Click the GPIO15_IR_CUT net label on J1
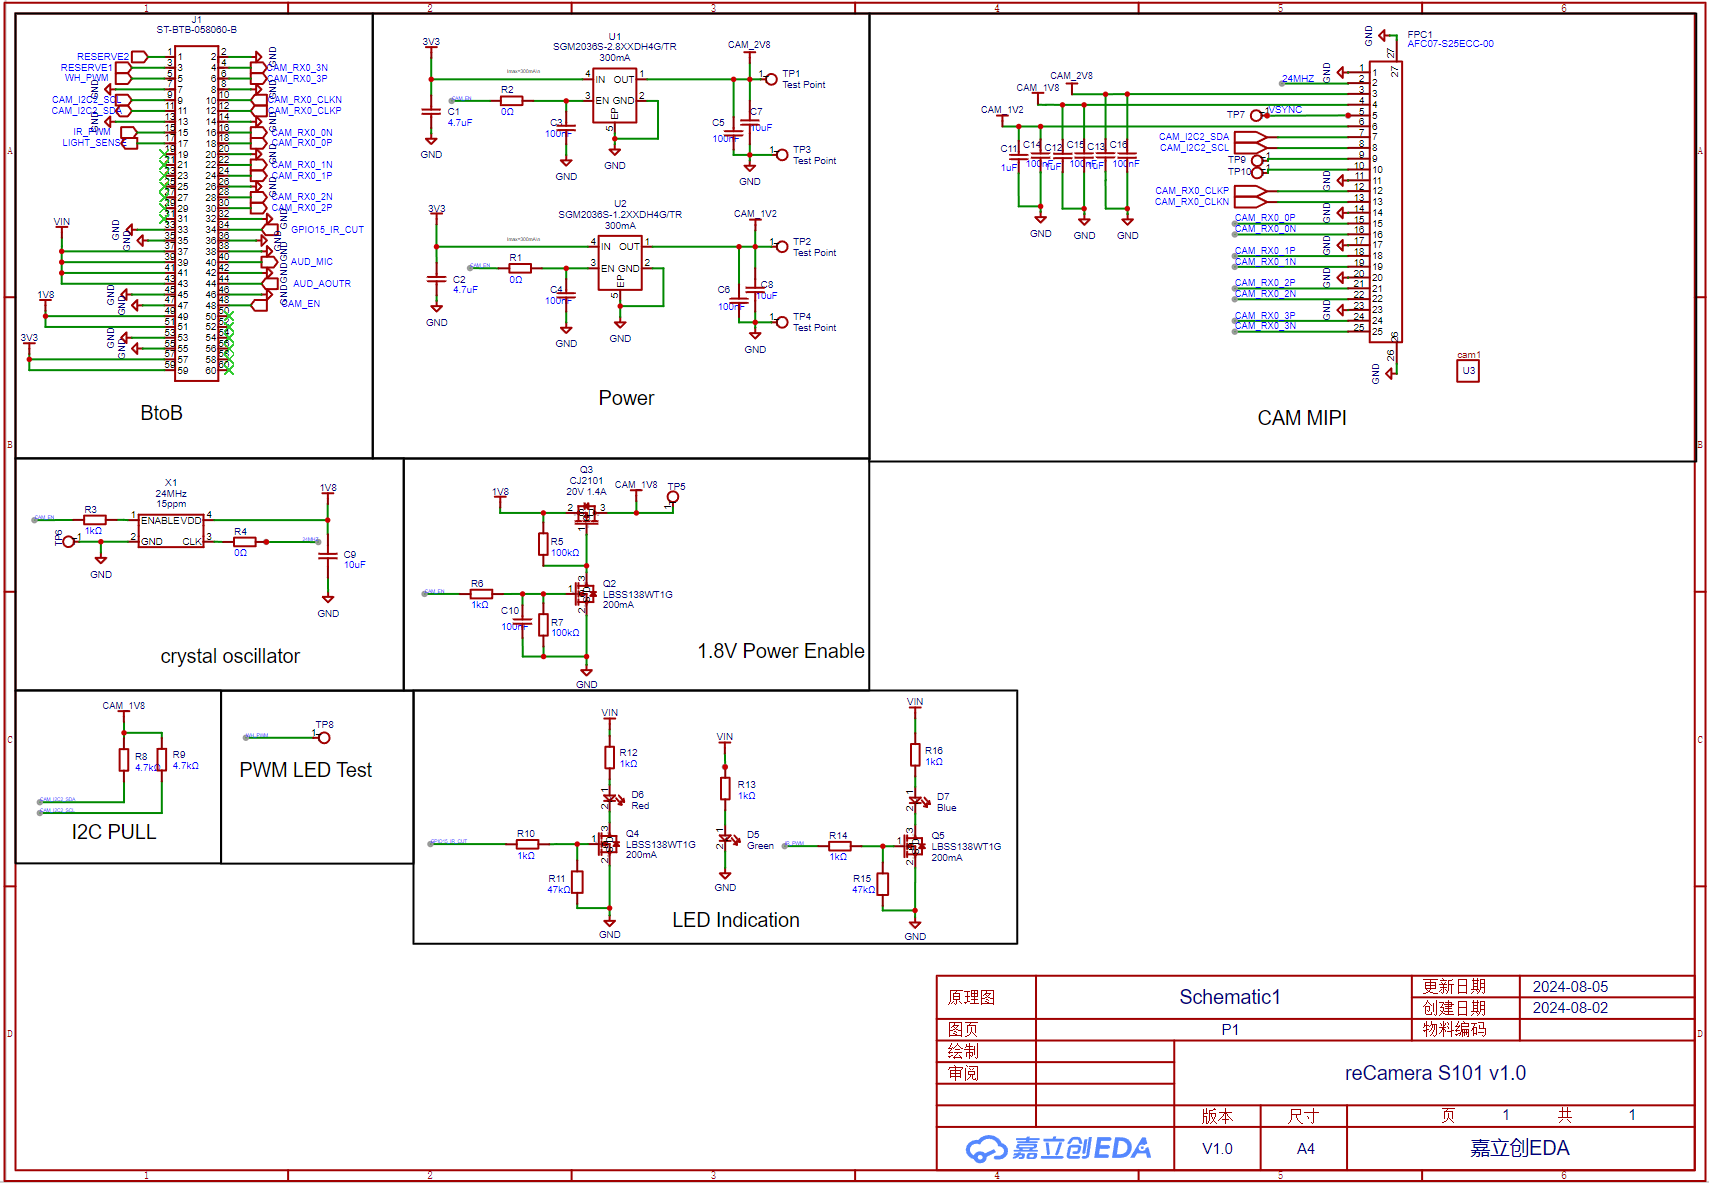Viewport: 1709px width, 1183px height. 327,230
